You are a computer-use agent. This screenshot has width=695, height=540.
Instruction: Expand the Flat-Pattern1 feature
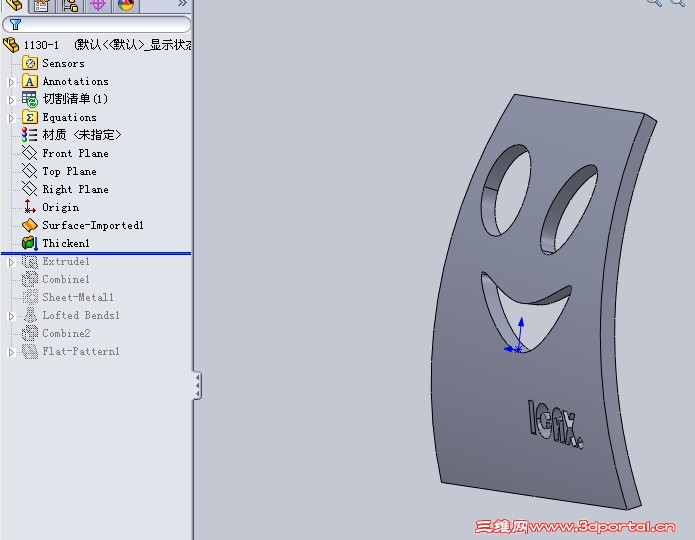tap(12, 352)
